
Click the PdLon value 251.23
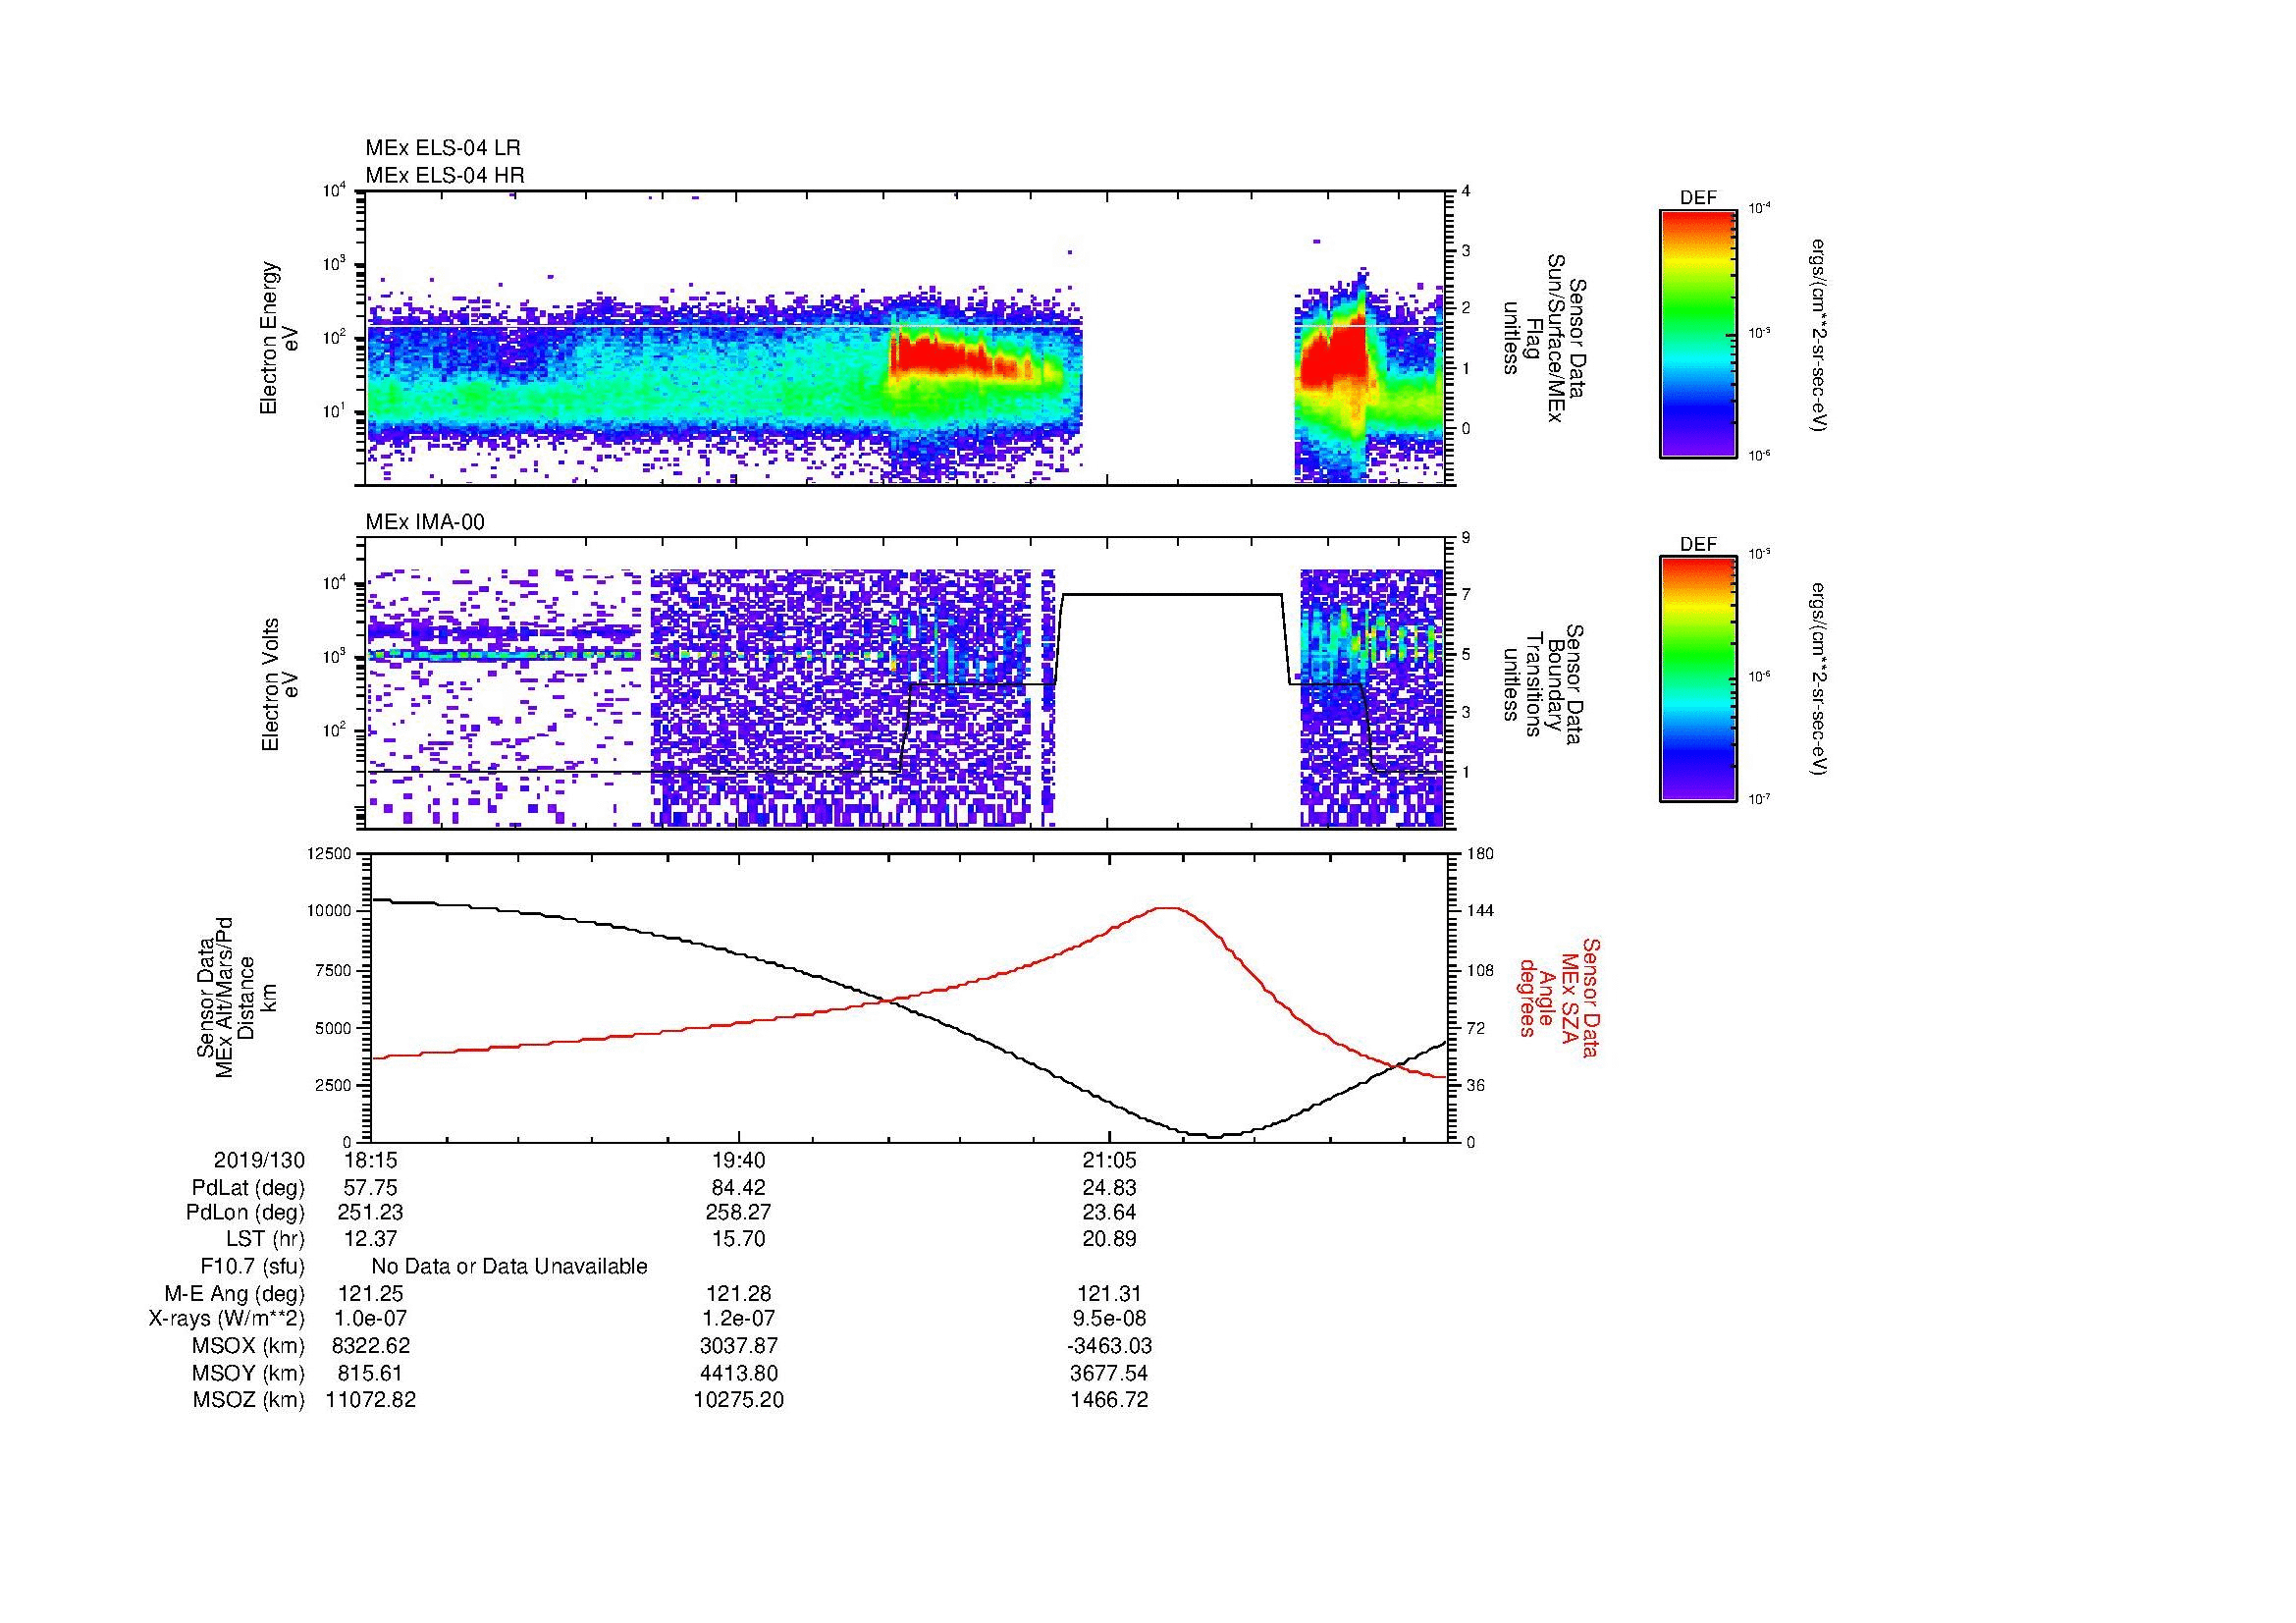pos(370,1213)
